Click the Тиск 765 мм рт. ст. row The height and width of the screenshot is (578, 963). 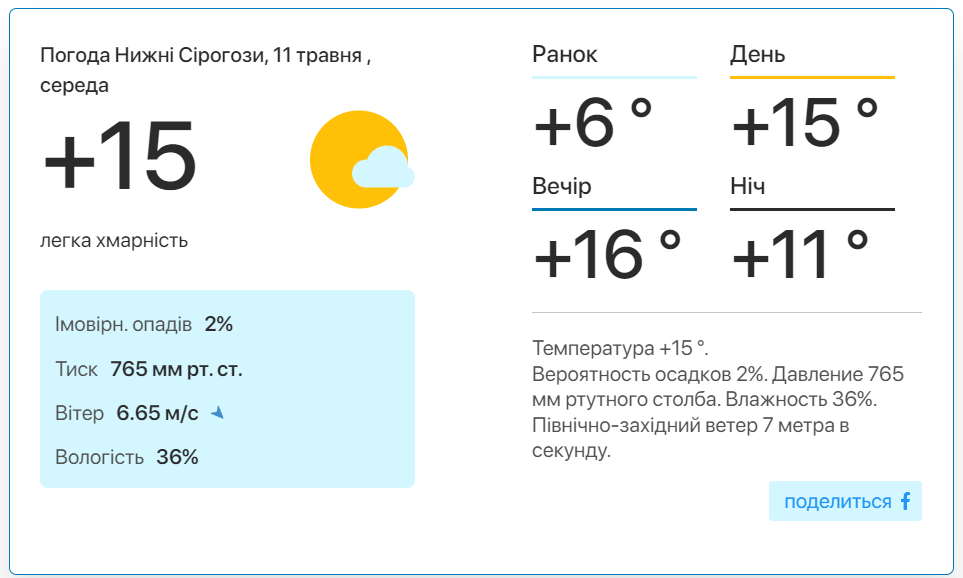click(149, 369)
